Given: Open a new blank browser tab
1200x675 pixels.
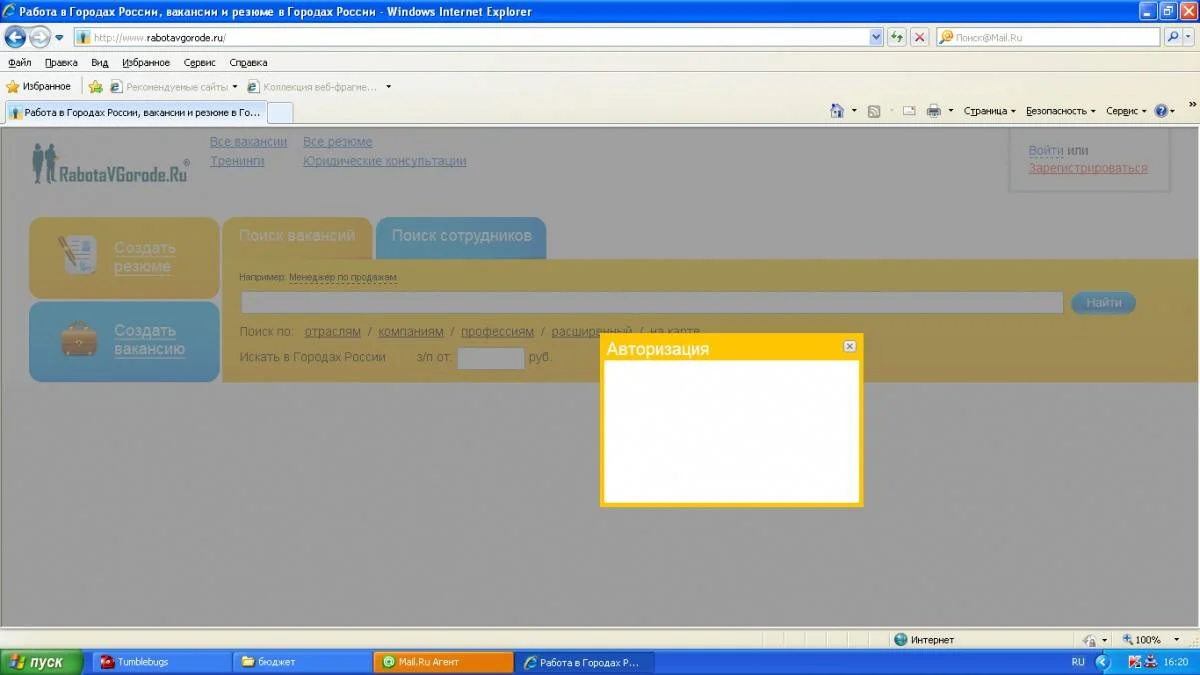Looking at the screenshot, I should pyautogui.click(x=280, y=112).
